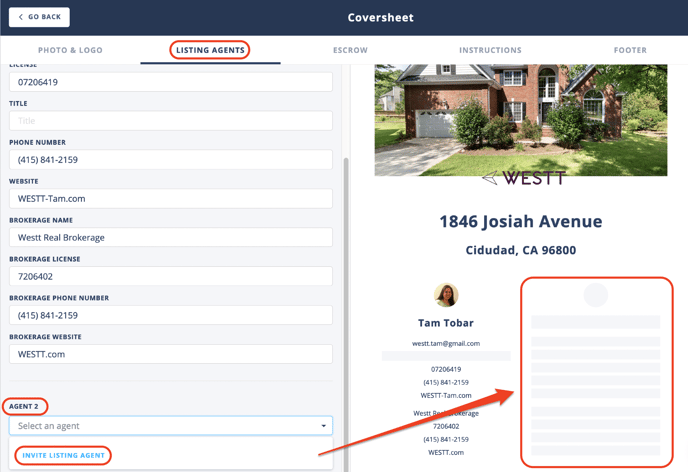Screen dimensions: 688x472
Task: Click brokerage license 7206402 in preview
Action: click(x=446, y=426)
